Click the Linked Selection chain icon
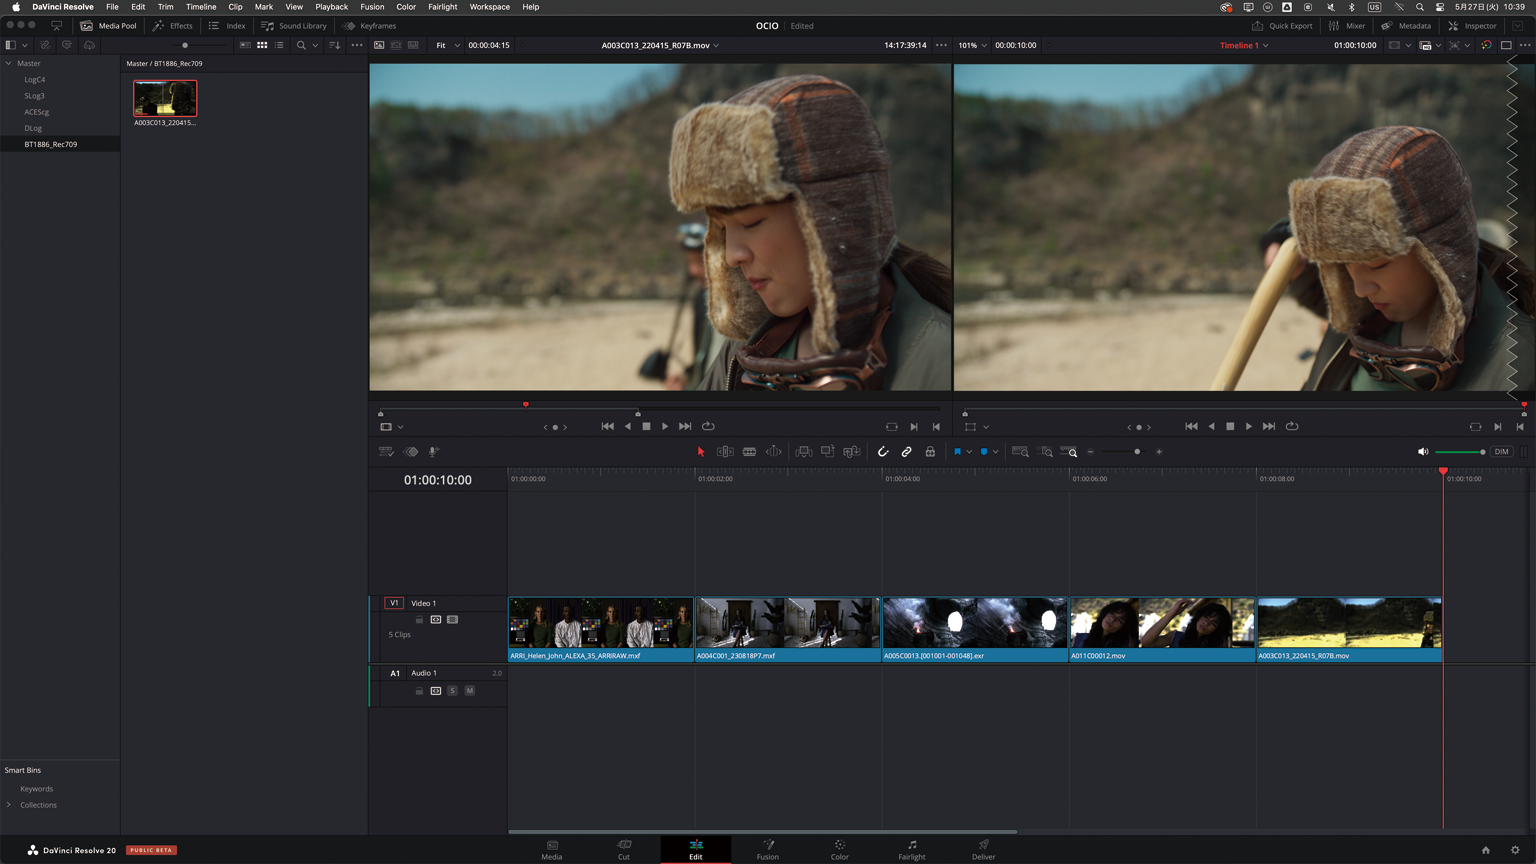Image resolution: width=1536 pixels, height=864 pixels. (x=907, y=452)
